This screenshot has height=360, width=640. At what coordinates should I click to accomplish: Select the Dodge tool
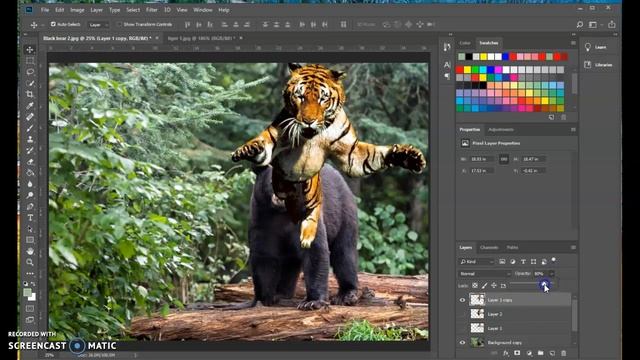click(x=30, y=195)
